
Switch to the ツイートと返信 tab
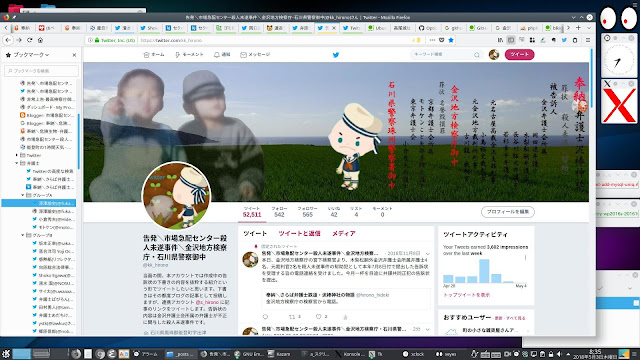point(299,233)
